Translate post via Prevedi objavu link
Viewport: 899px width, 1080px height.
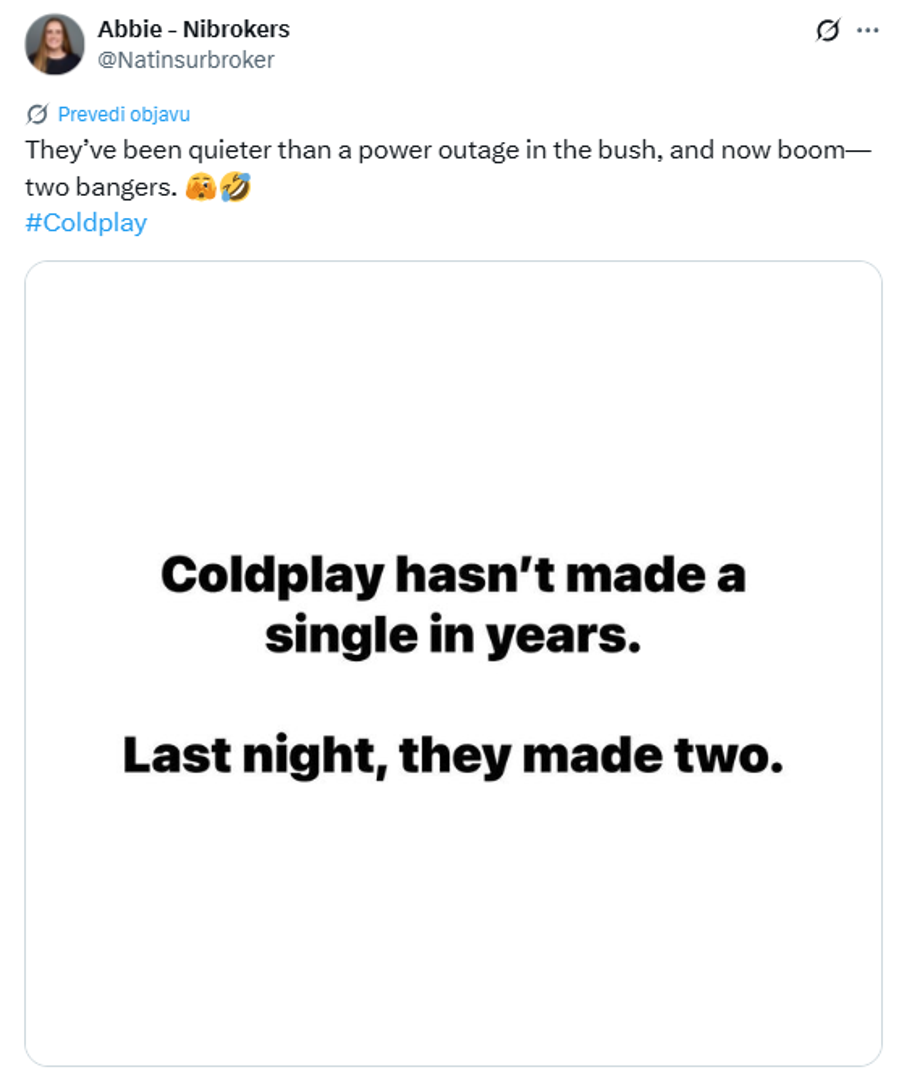pos(123,114)
